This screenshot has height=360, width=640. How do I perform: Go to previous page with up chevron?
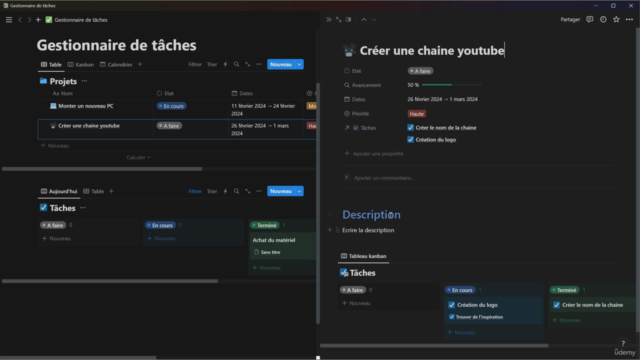pyautogui.click(x=364, y=19)
